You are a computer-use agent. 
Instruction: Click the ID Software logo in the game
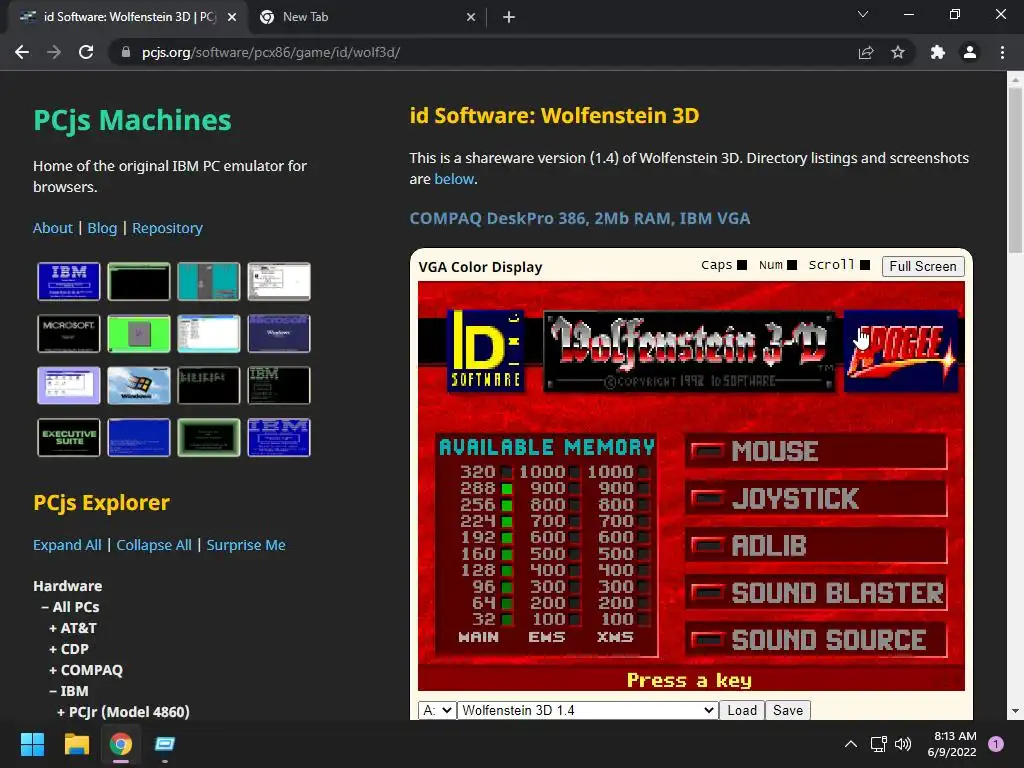tap(486, 350)
